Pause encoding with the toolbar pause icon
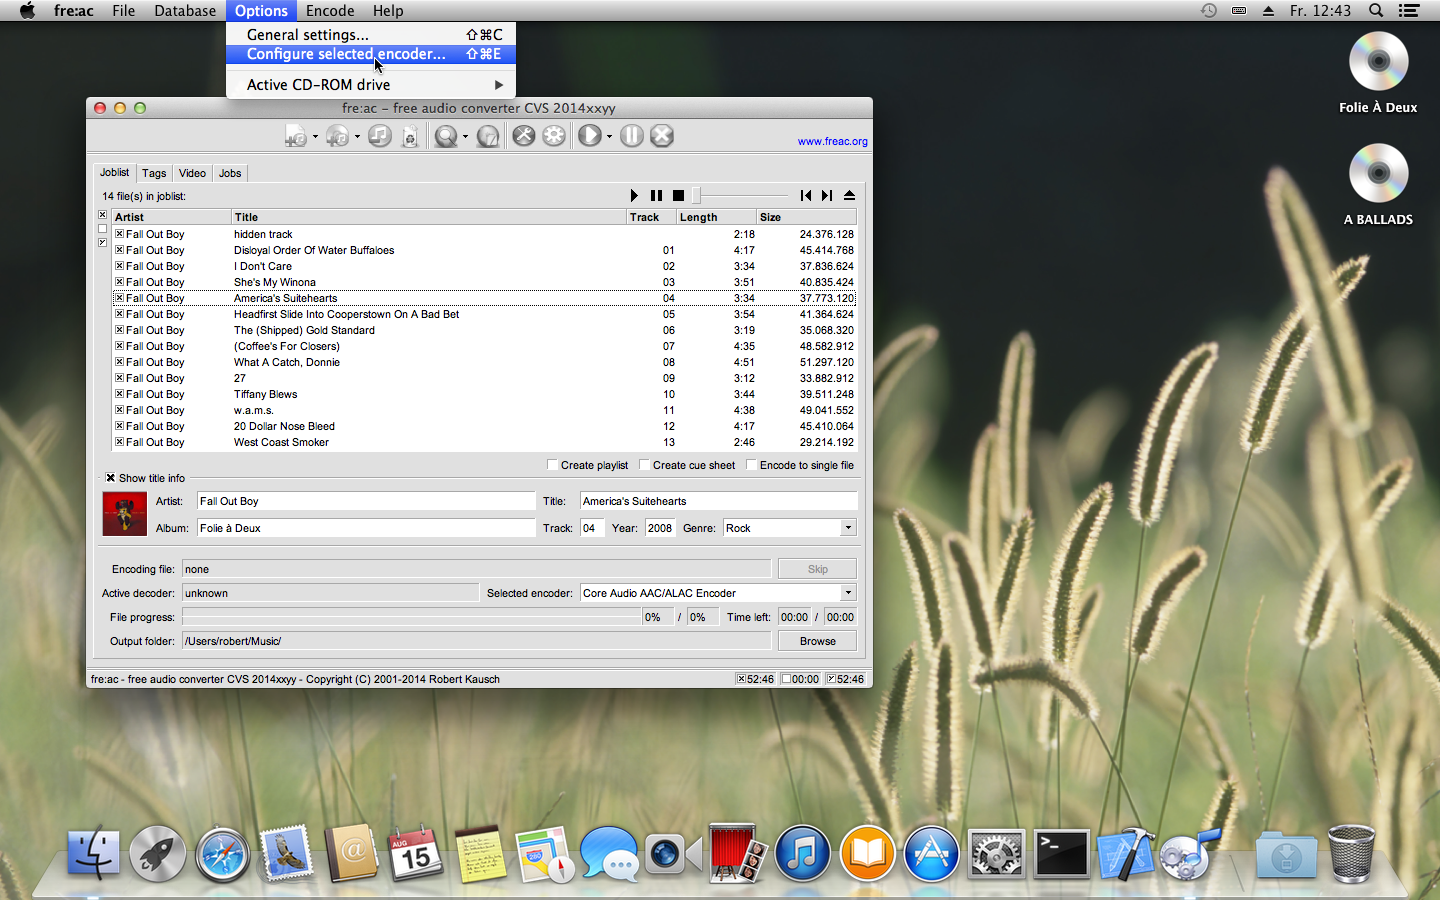Viewport: 1440px width, 900px height. [x=632, y=136]
